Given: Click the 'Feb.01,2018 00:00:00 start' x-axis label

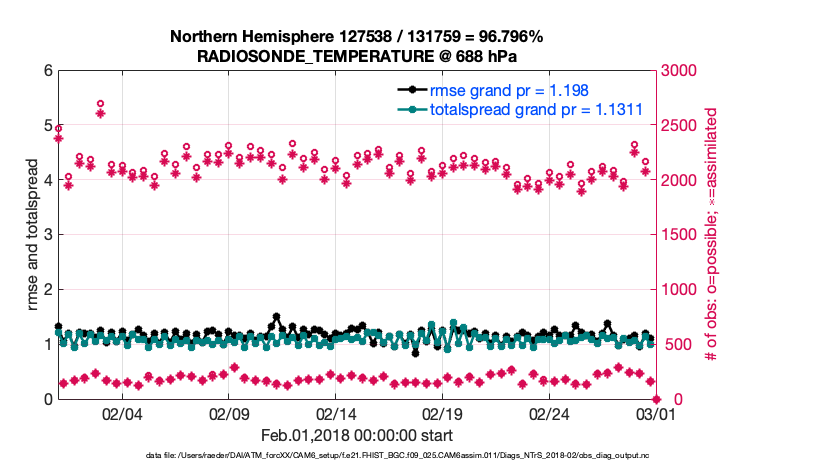Looking at the screenshot, I should pos(356,435).
